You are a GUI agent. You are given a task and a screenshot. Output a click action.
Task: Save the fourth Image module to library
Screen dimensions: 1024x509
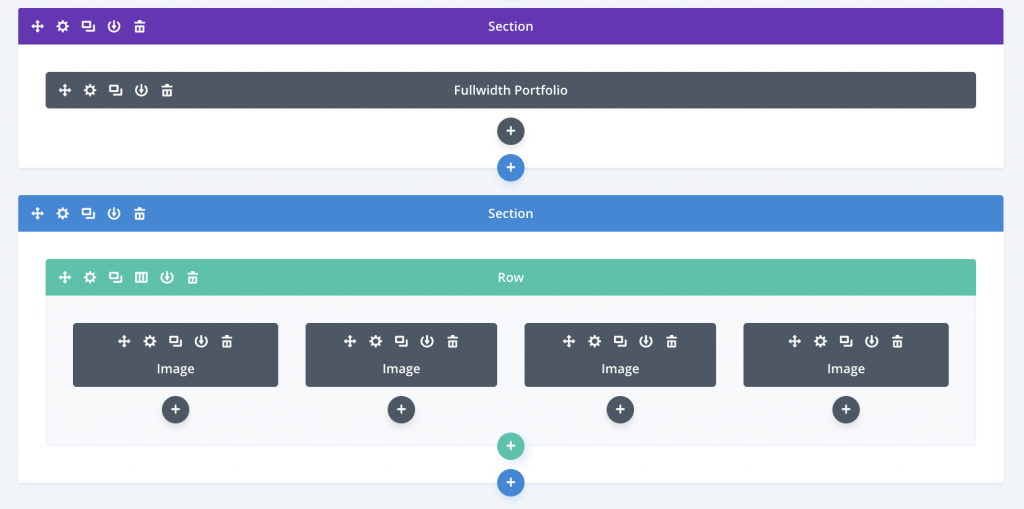coord(872,341)
